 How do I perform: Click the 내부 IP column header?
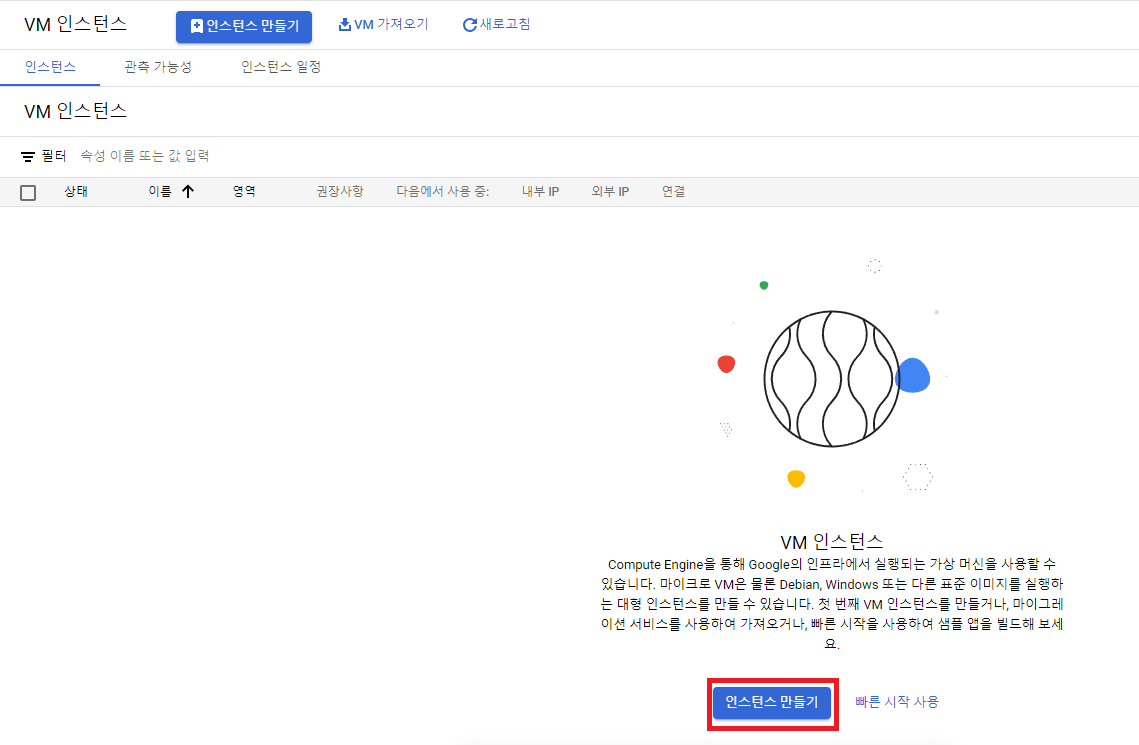coord(540,192)
